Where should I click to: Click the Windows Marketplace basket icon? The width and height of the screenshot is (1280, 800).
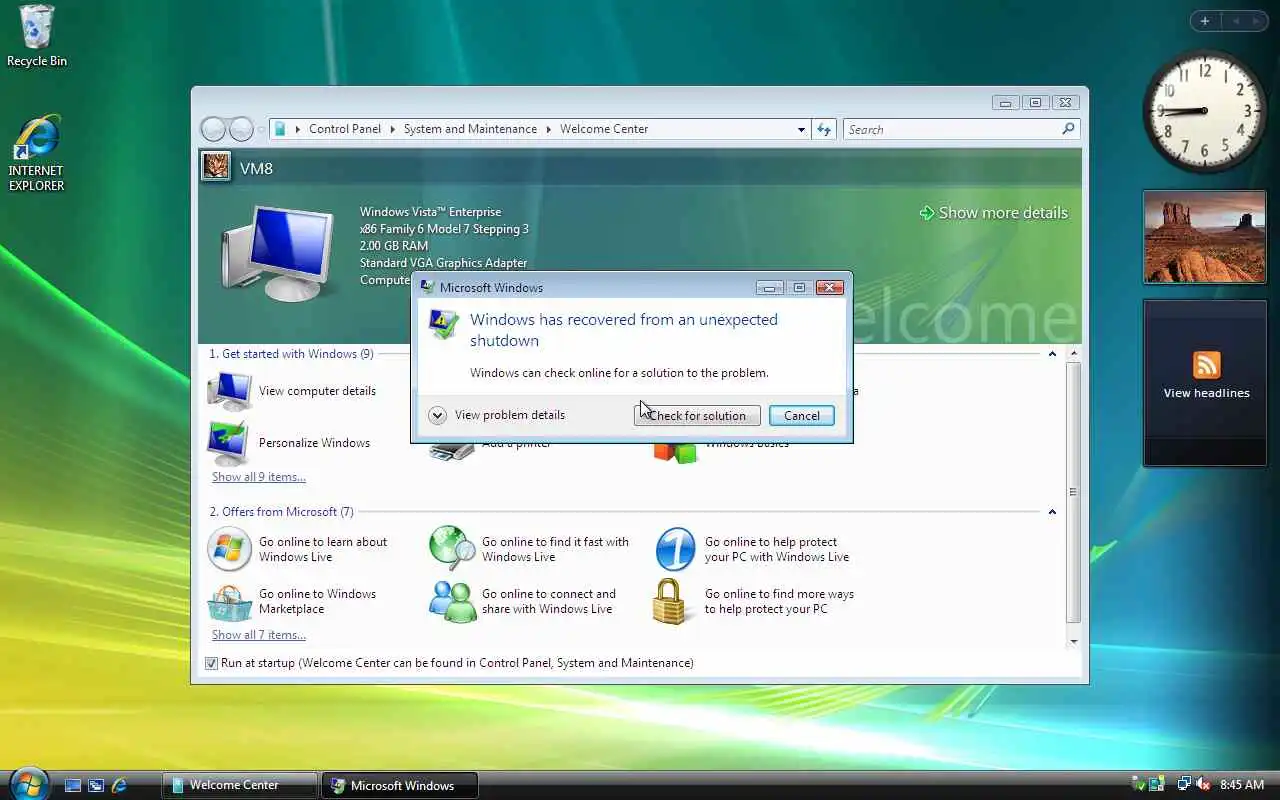pyautogui.click(x=229, y=601)
